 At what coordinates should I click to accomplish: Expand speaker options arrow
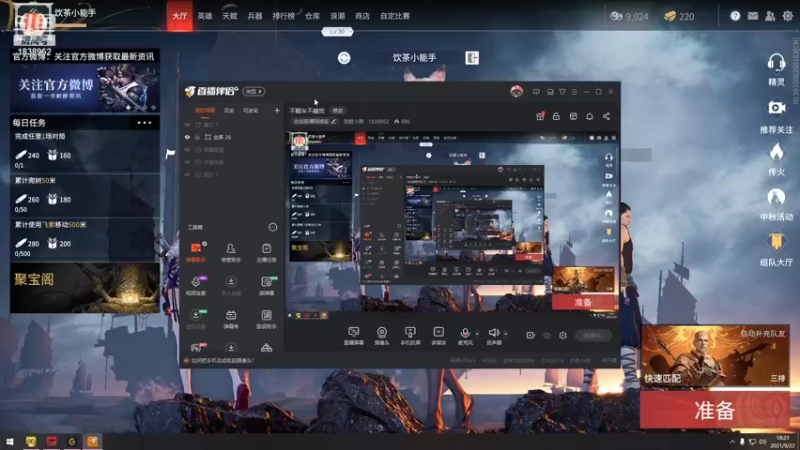click(506, 334)
